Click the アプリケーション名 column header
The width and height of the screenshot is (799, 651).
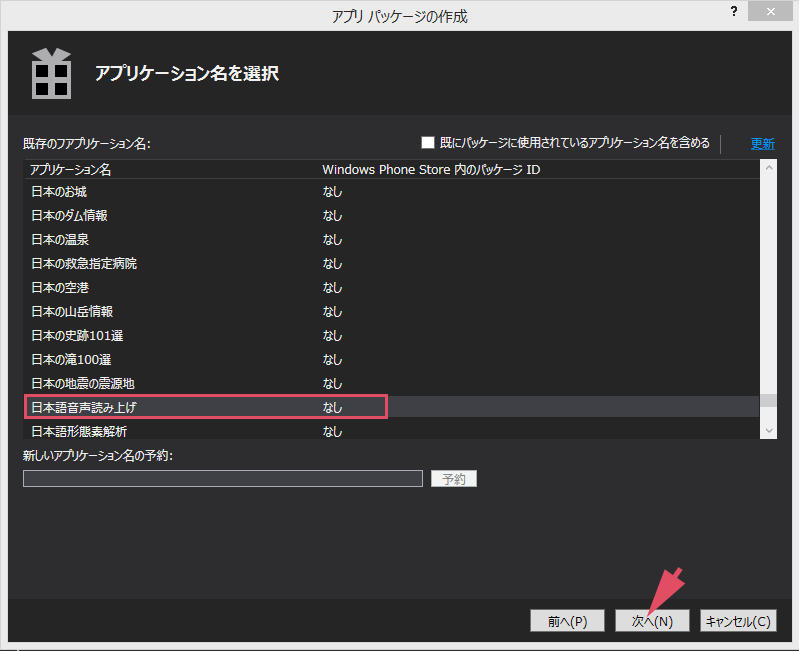pyautogui.click(x=70, y=170)
